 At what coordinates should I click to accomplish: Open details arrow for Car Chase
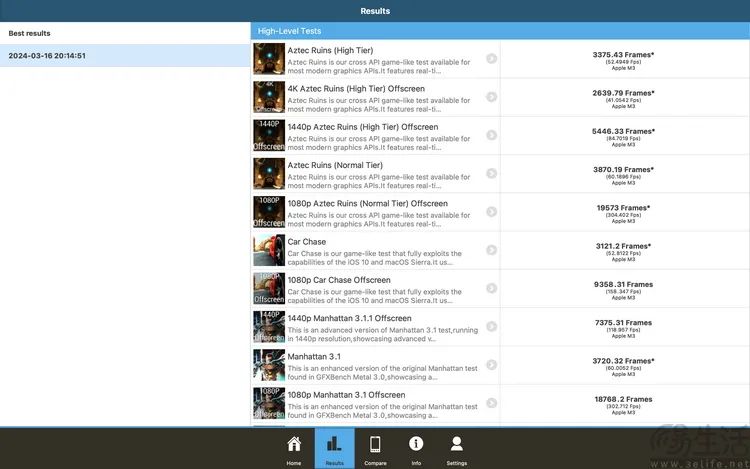pyautogui.click(x=491, y=250)
